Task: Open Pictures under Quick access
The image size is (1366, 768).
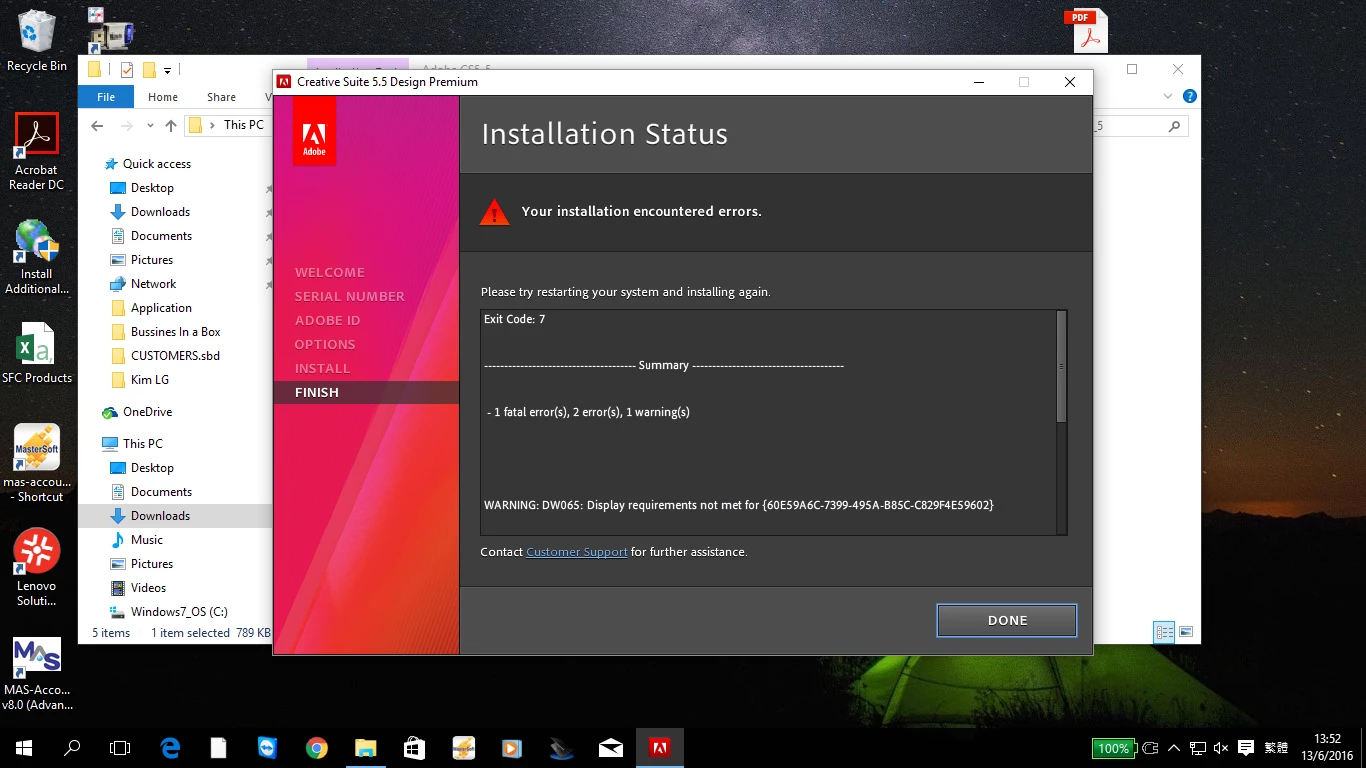Action: (x=152, y=260)
